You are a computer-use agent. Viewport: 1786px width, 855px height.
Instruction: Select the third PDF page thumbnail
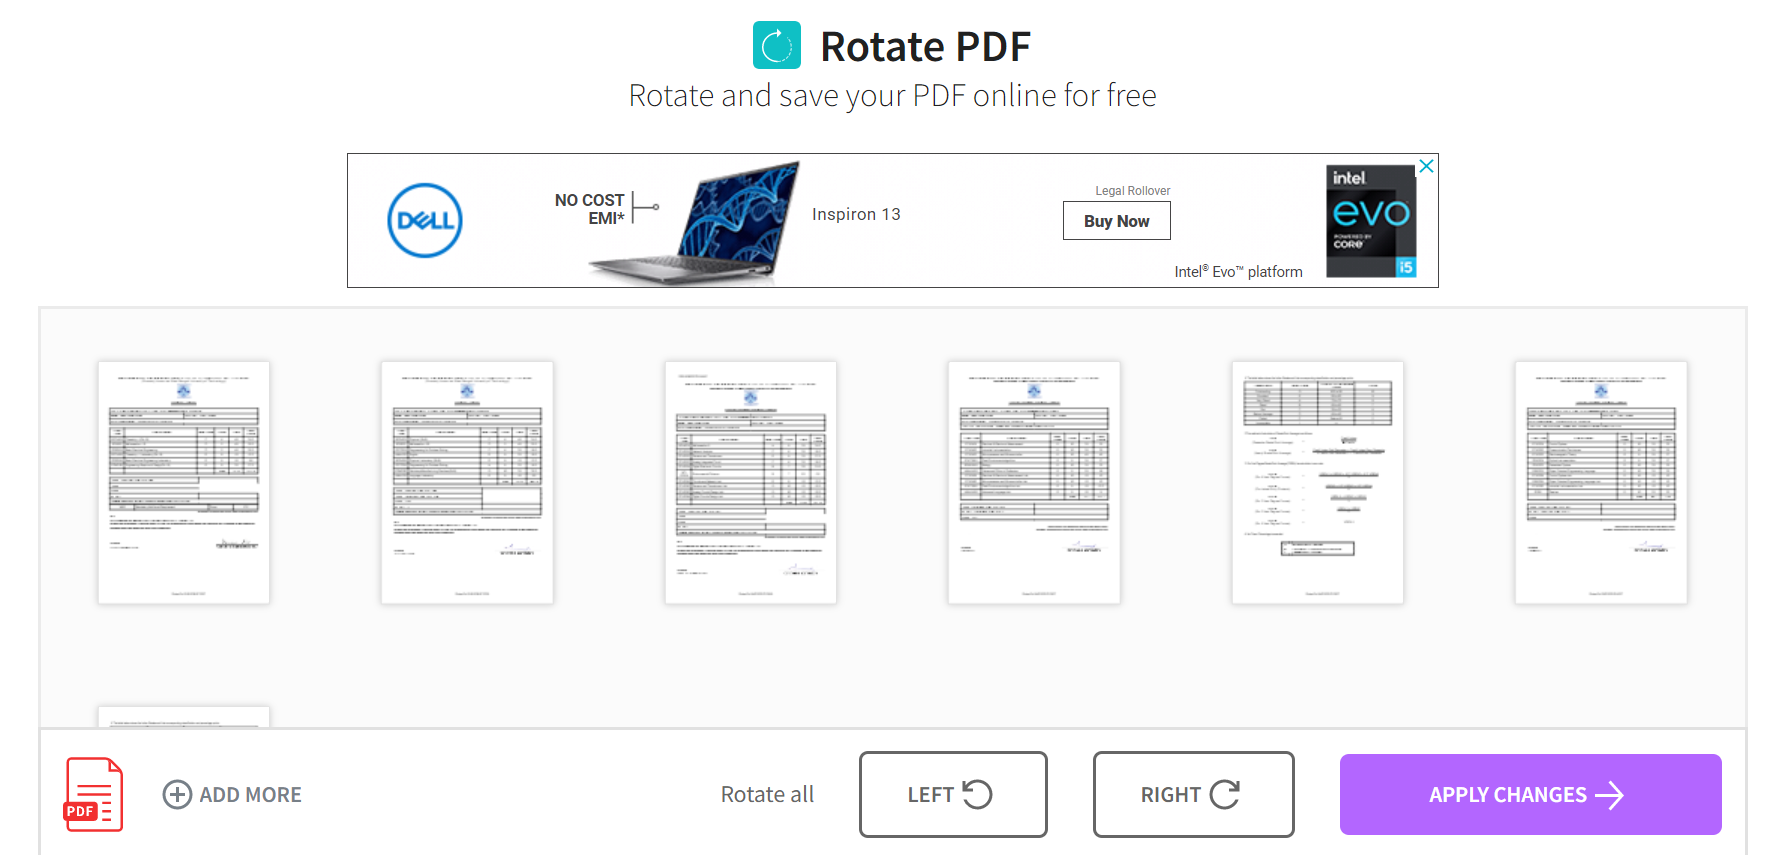pos(751,482)
